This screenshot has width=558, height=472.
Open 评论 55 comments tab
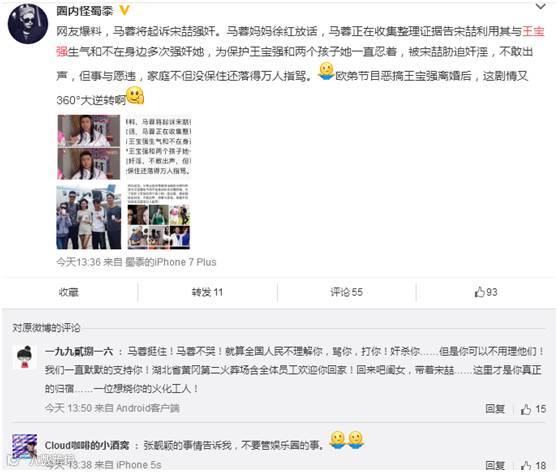click(x=346, y=292)
